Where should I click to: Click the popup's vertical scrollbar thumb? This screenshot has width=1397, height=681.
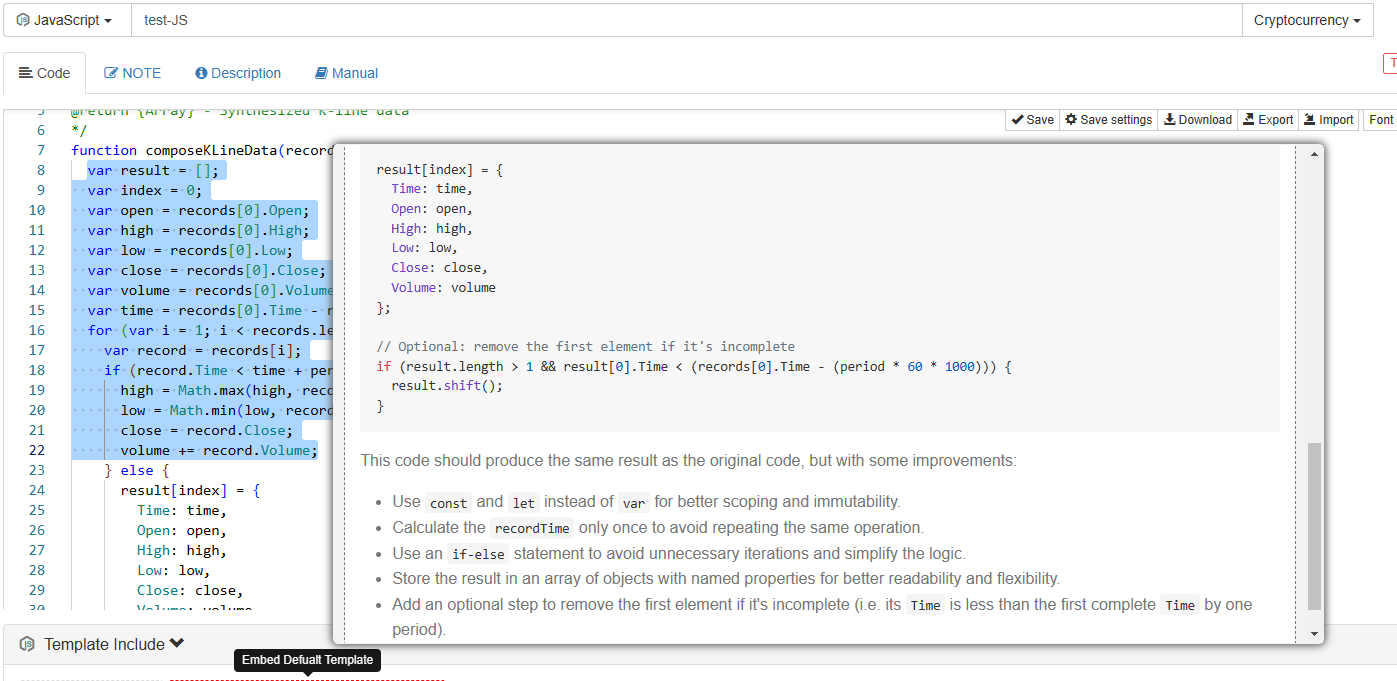pyautogui.click(x=1314, y=525)
